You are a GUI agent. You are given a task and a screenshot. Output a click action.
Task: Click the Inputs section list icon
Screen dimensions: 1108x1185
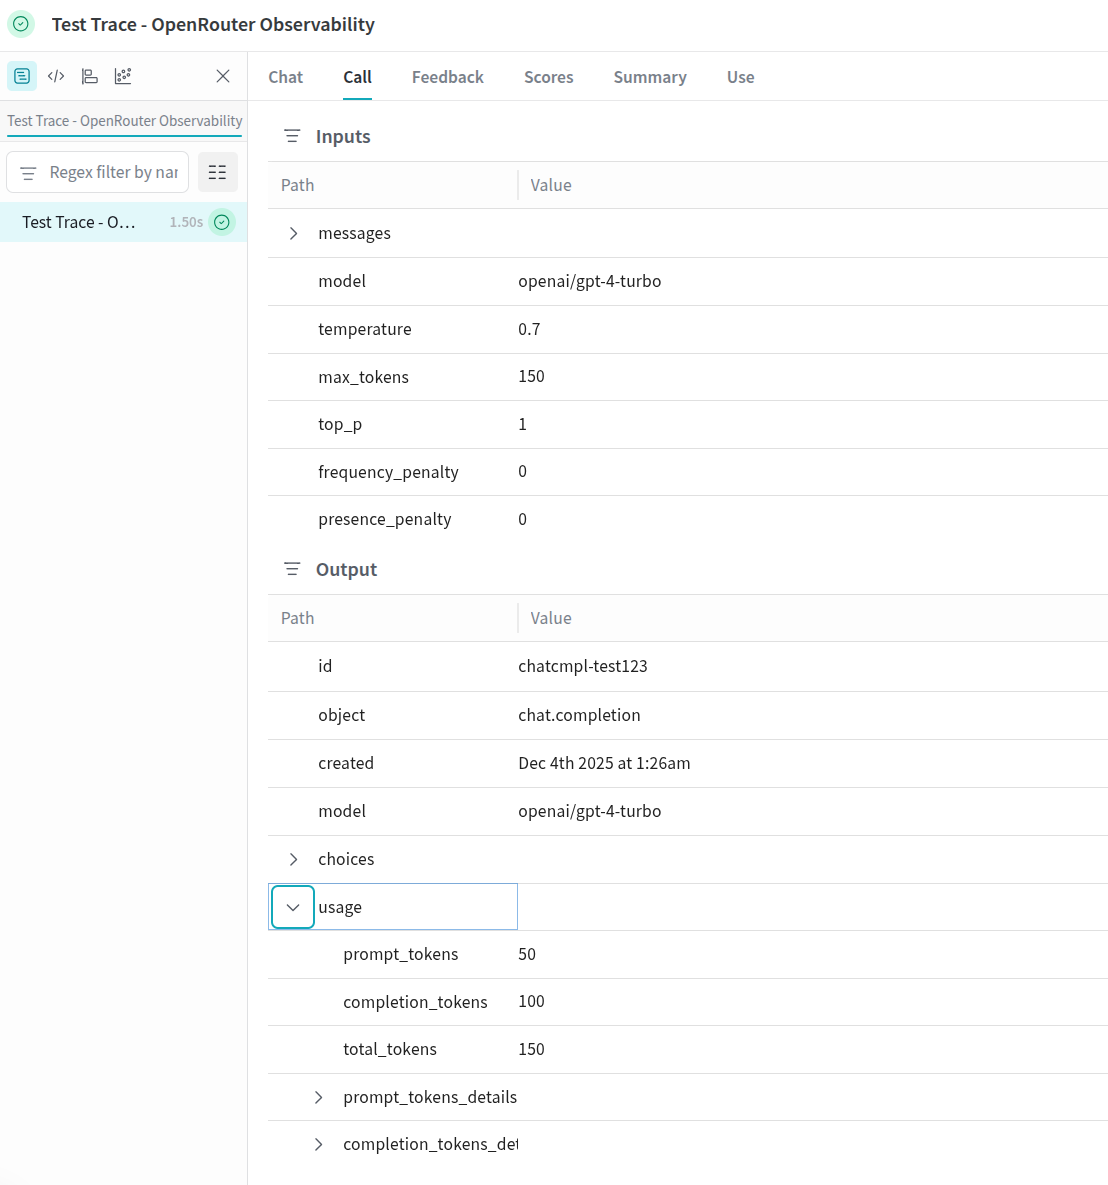click(x=292, y=136)
